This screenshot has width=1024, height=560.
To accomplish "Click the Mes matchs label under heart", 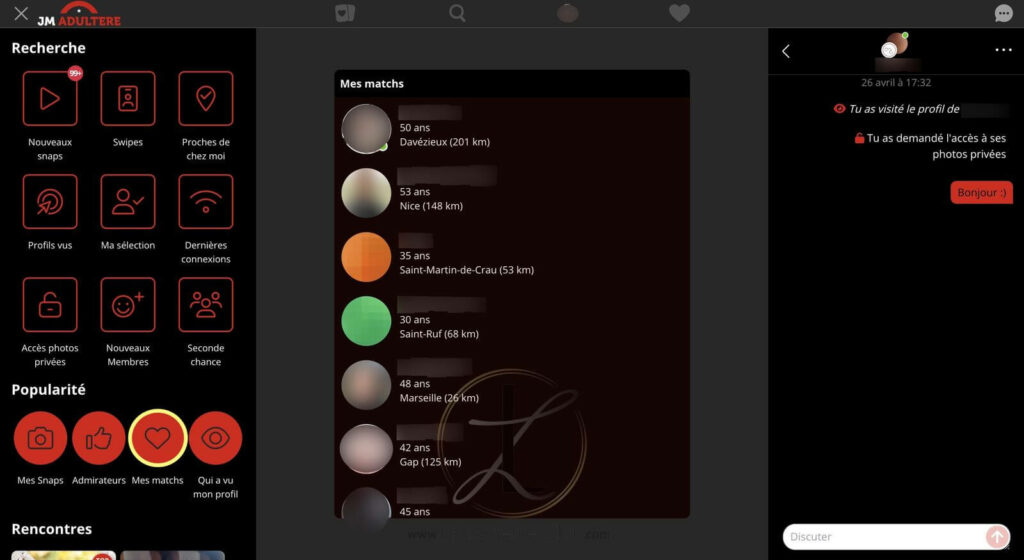I will coord(157,480).
